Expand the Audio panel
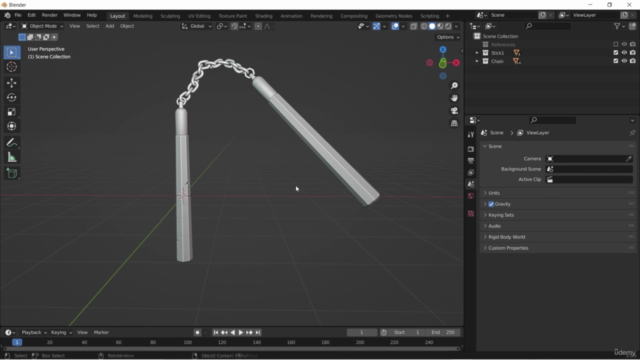This screenshot has height=360, width=640. 558,226
